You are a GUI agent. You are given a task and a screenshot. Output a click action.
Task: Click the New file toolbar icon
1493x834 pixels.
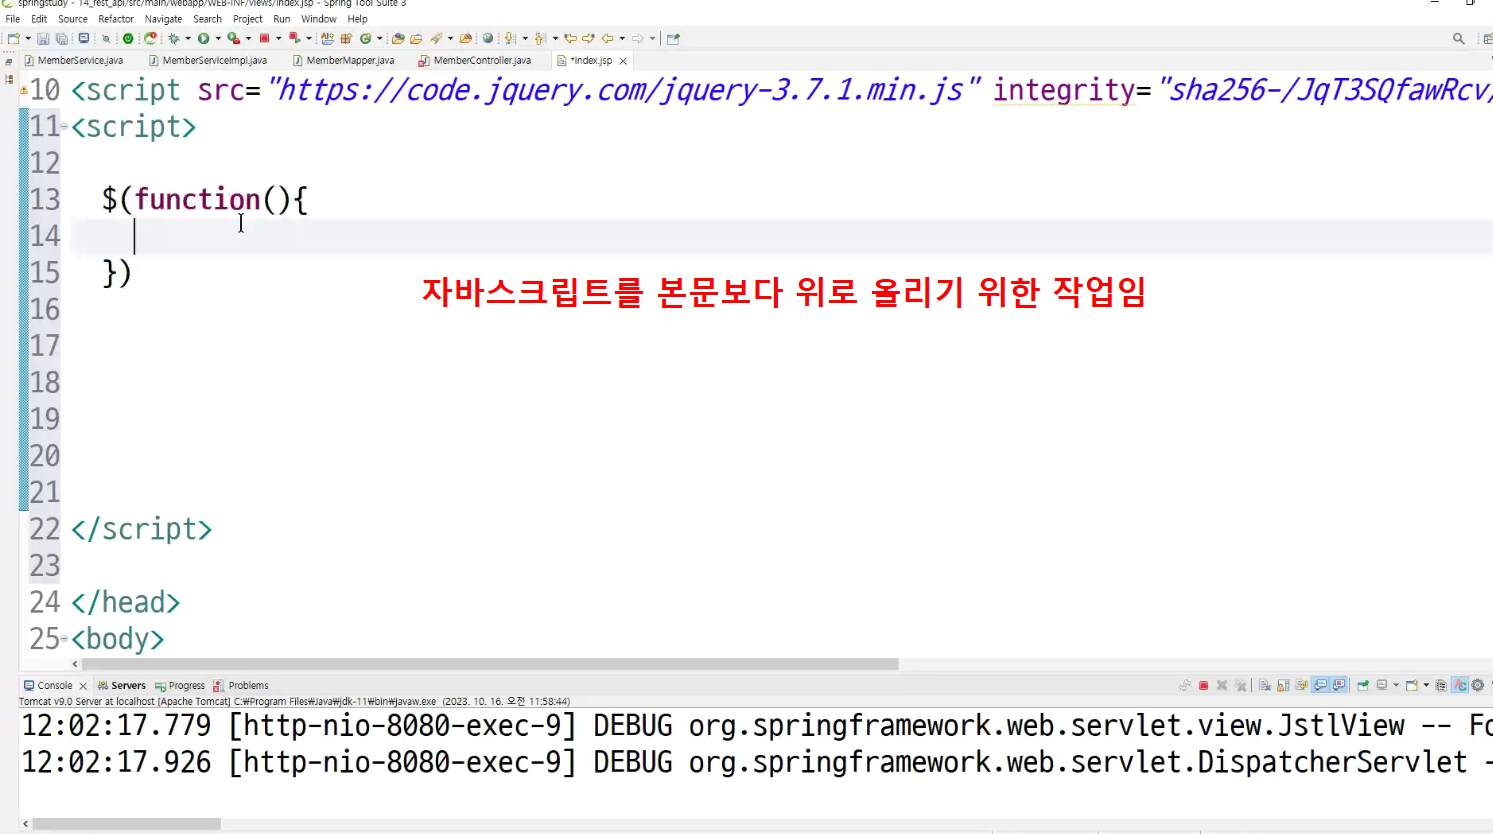13,38
